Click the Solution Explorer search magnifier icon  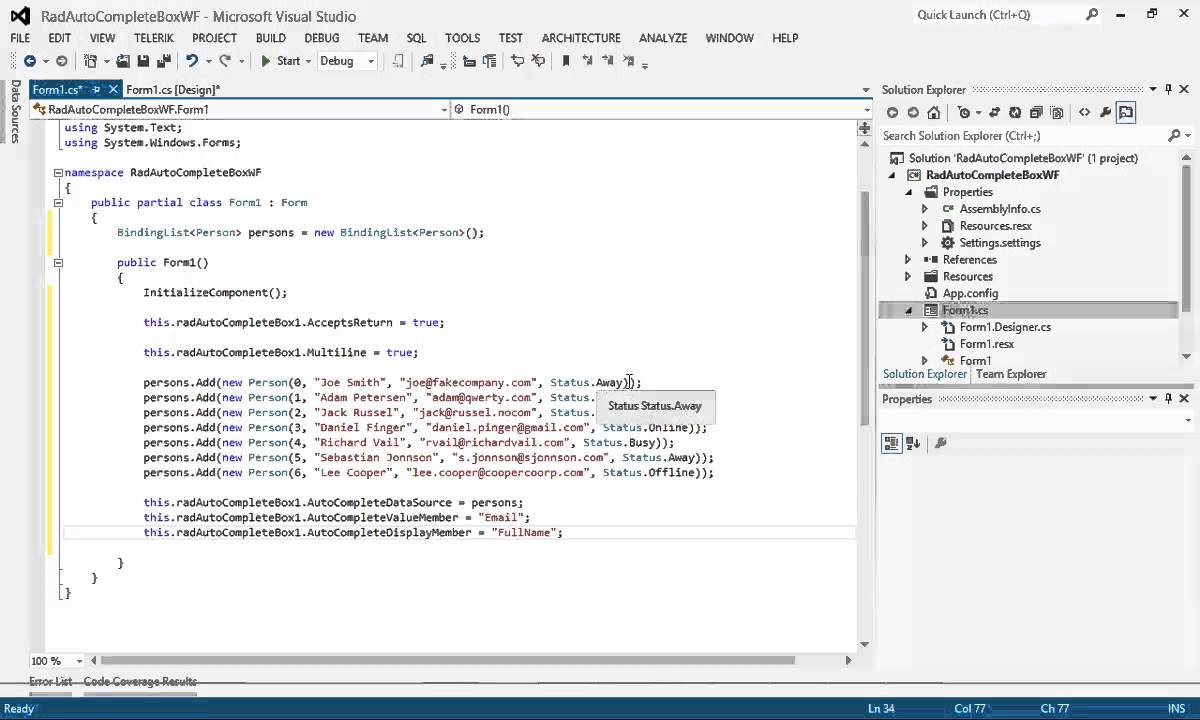click(1174, 135)
